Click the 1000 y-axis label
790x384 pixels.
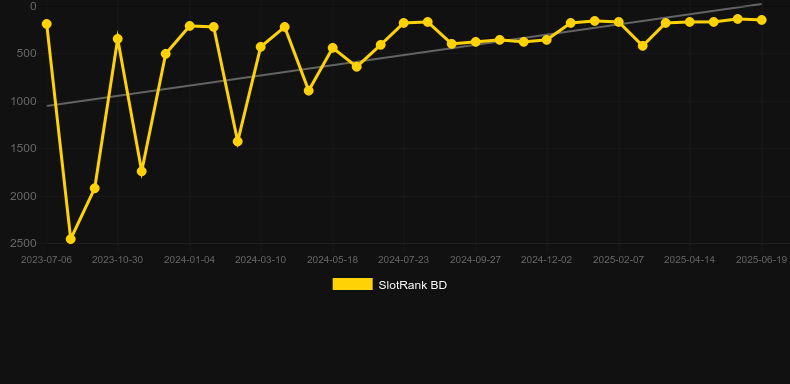click(23, 101)
